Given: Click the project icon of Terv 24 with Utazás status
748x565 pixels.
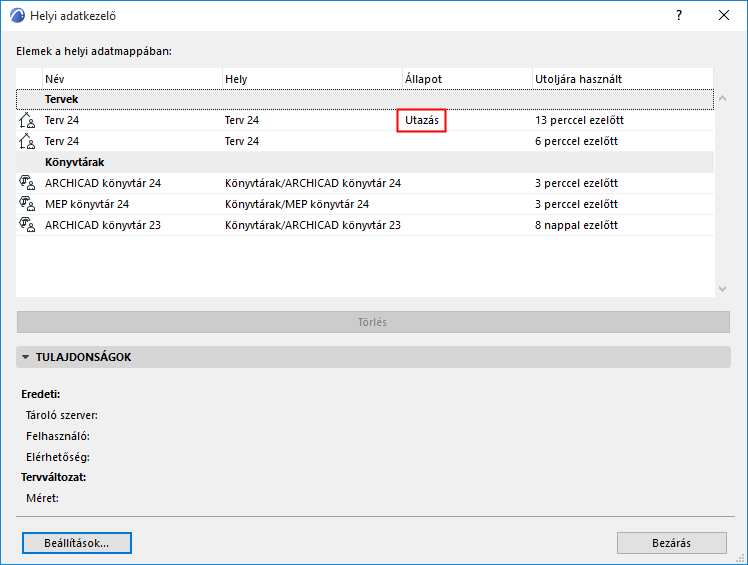Looking at the screenshot, I should click(x=27, y=120).
